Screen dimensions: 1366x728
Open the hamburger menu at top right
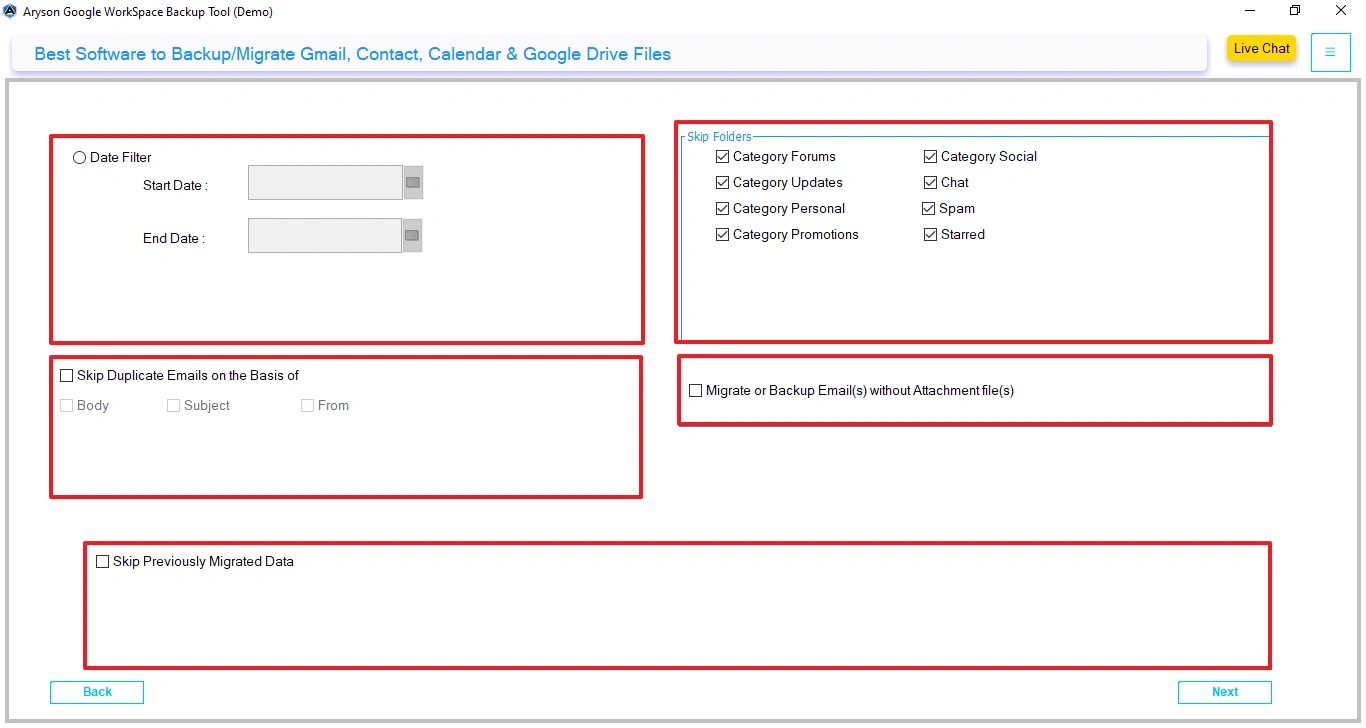point(1330,52)
